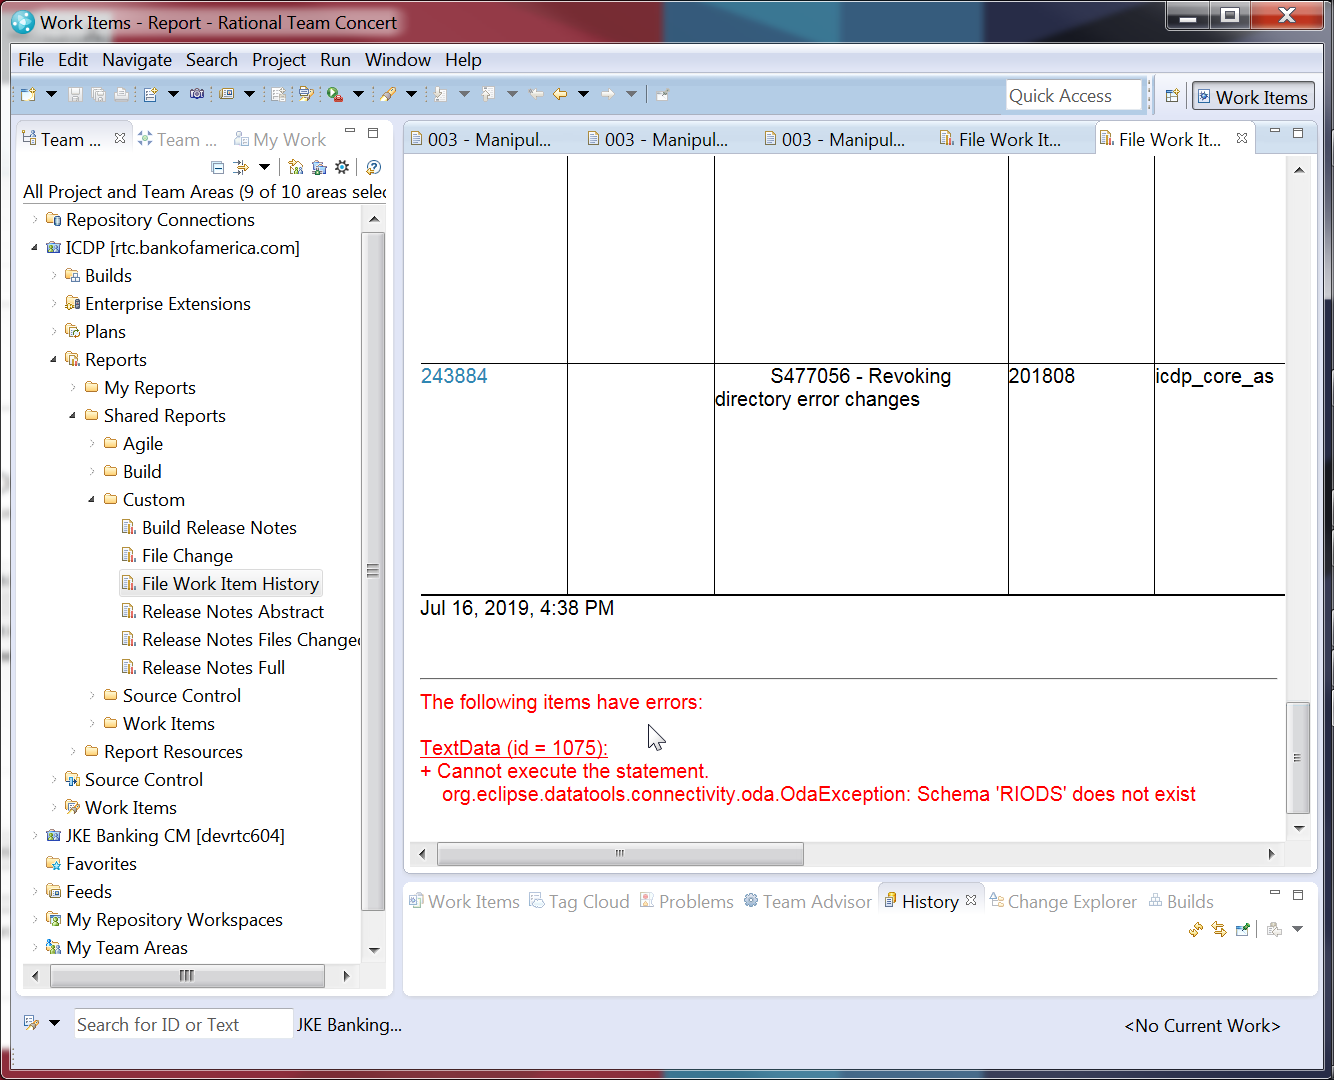Click the compare arrows icon in History view

[x=1219, y=929]
